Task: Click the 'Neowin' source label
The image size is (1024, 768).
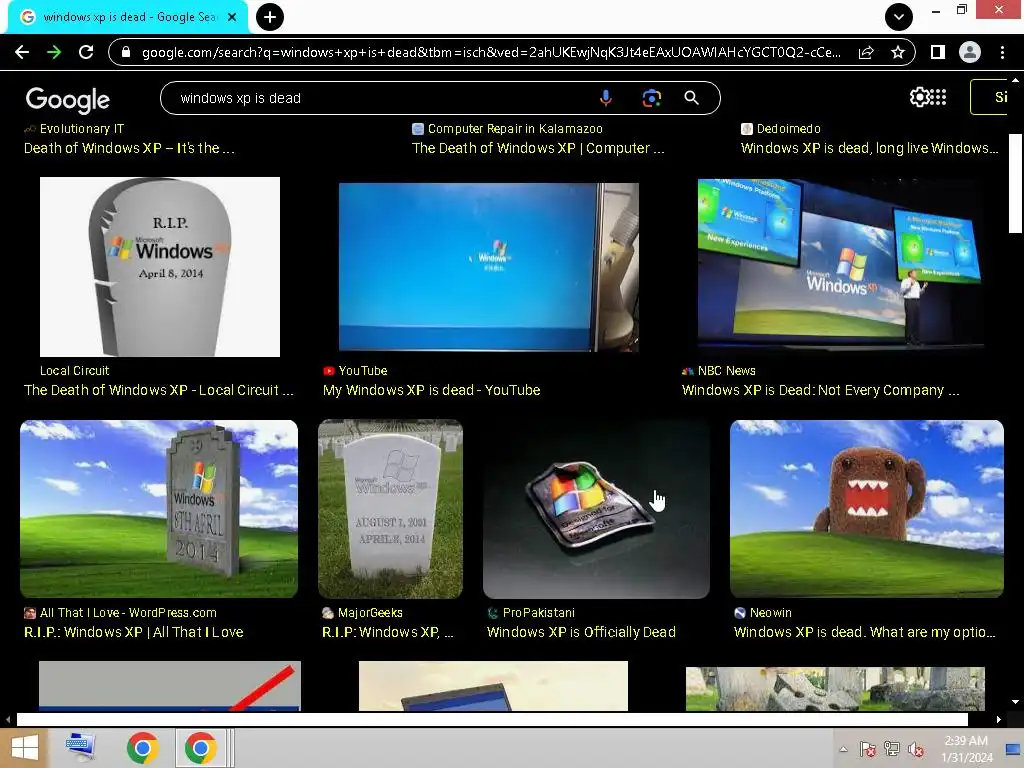Action: [771, 613]
